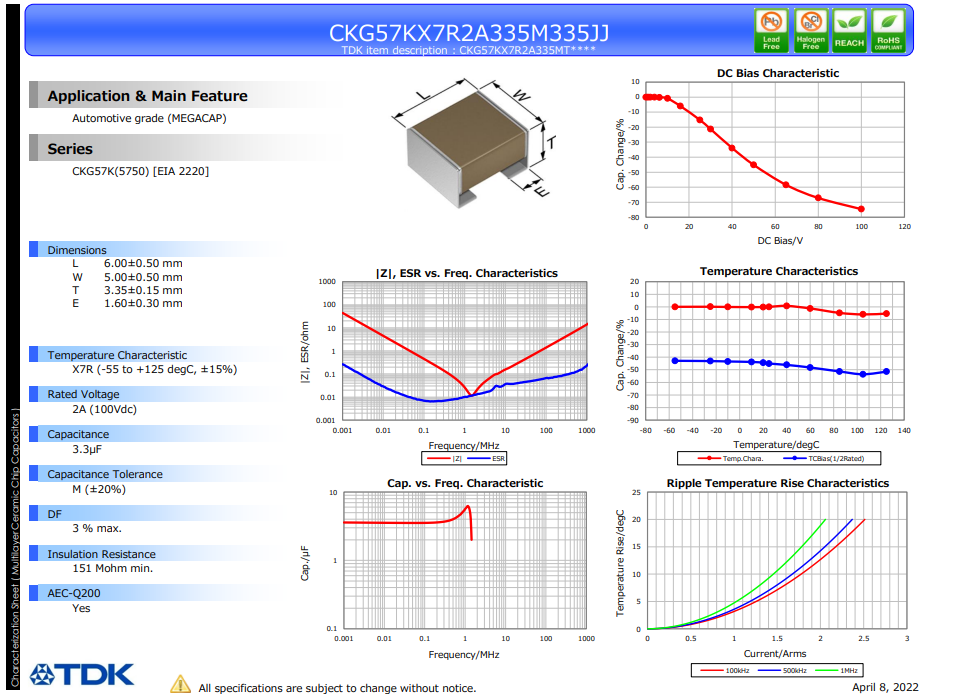
Task: Click Application & Main Feature heading
Action: [148, 96]
